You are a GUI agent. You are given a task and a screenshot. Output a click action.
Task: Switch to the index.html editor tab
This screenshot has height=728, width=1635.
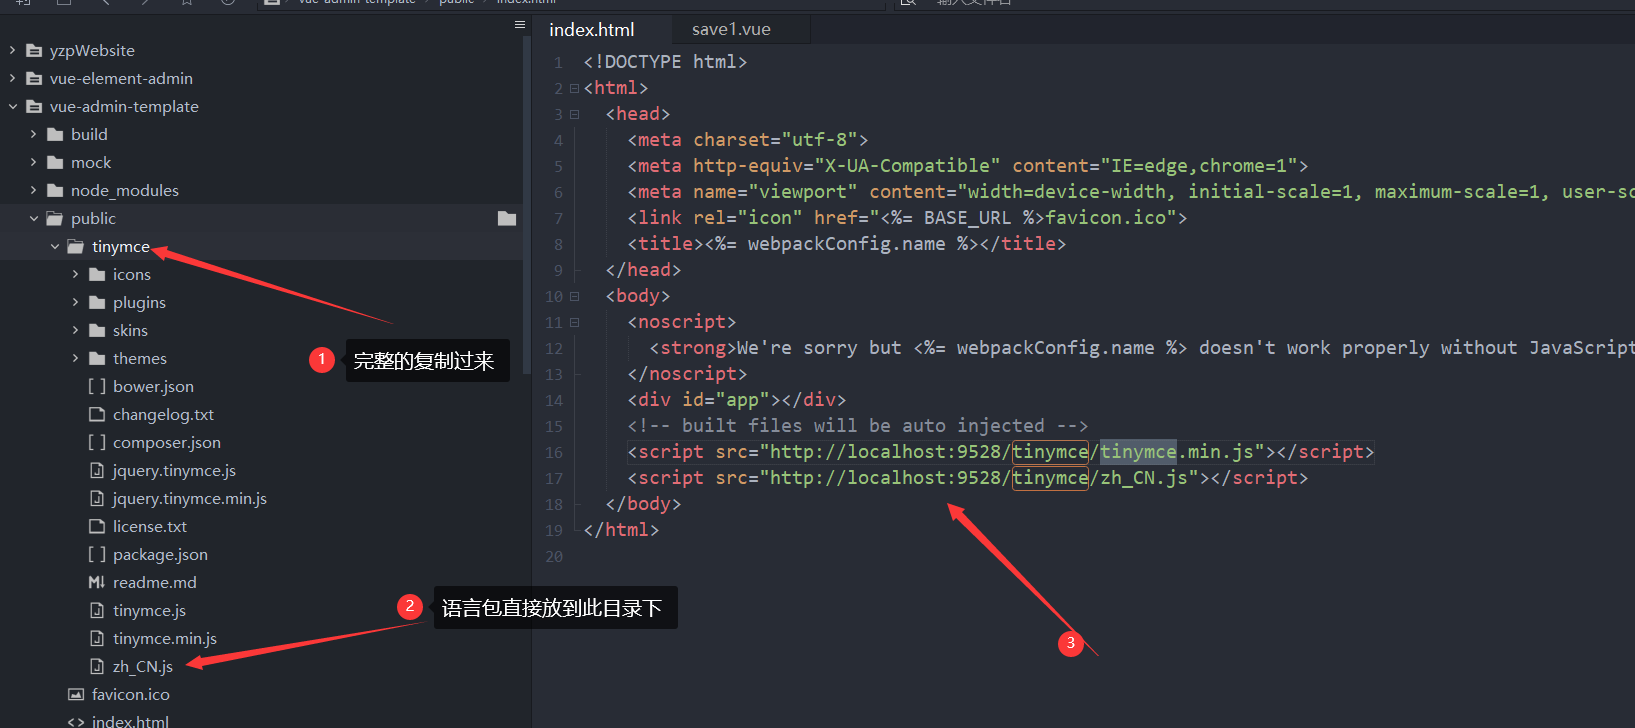point(592,30)
